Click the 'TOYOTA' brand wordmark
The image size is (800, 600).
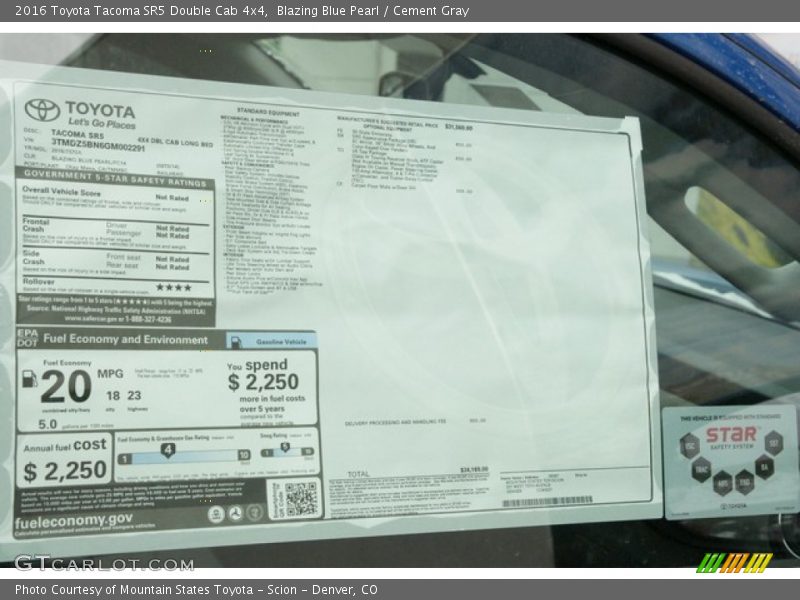pos(101,110)
